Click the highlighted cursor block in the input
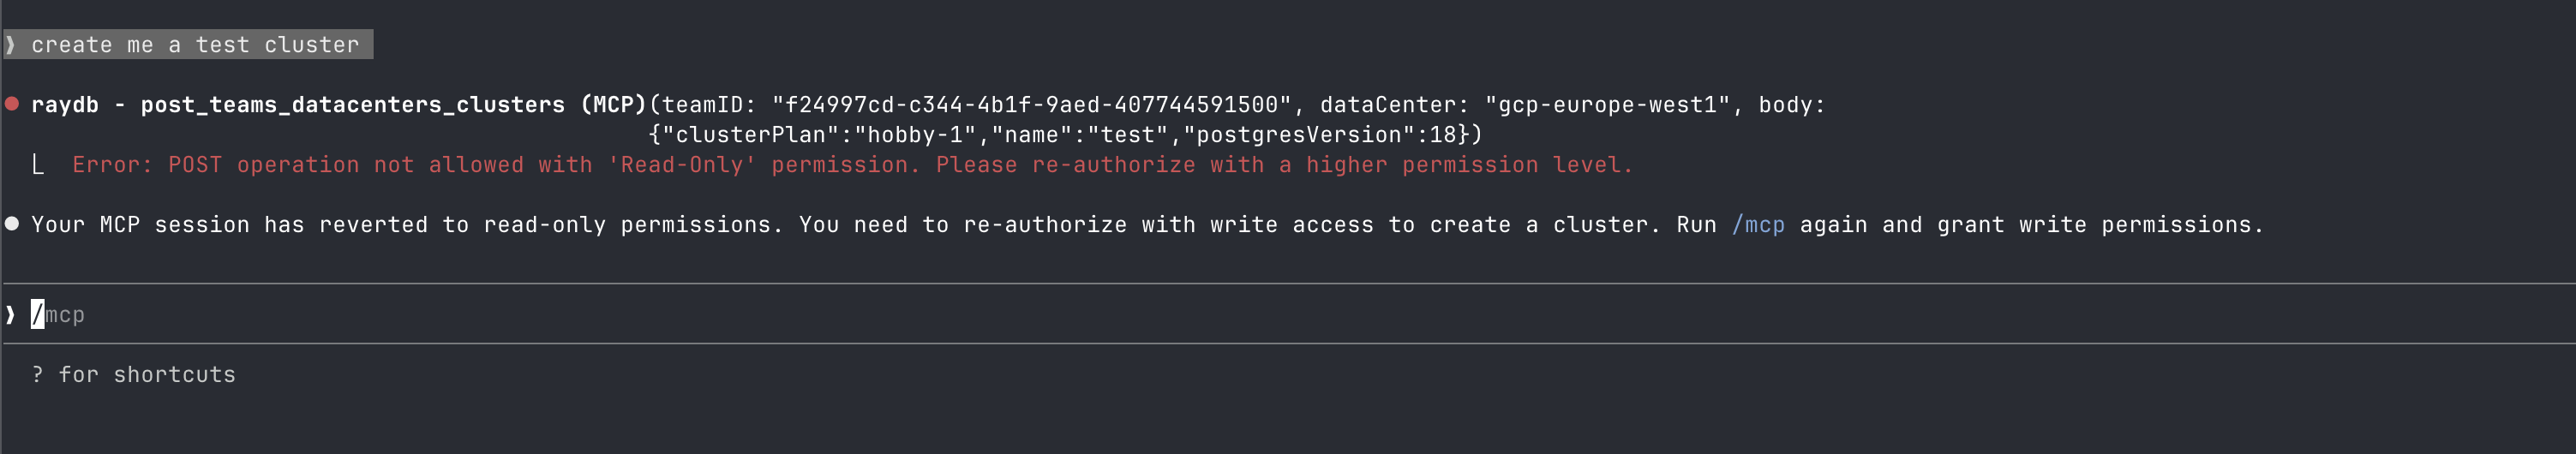 [38, 315]
